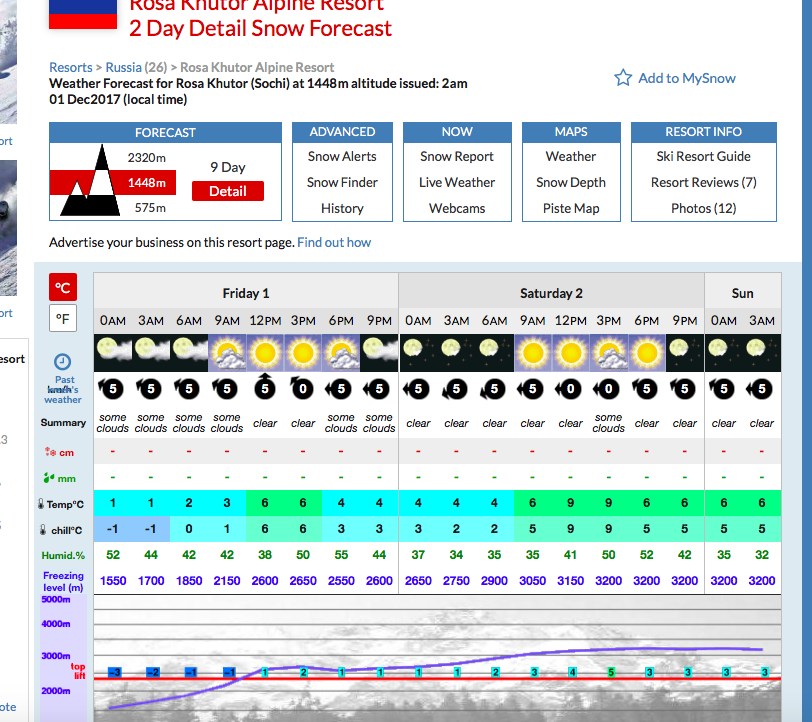Open Snow Alerts
The height and width of the screenshot is (722, 812).
(342, 156)
